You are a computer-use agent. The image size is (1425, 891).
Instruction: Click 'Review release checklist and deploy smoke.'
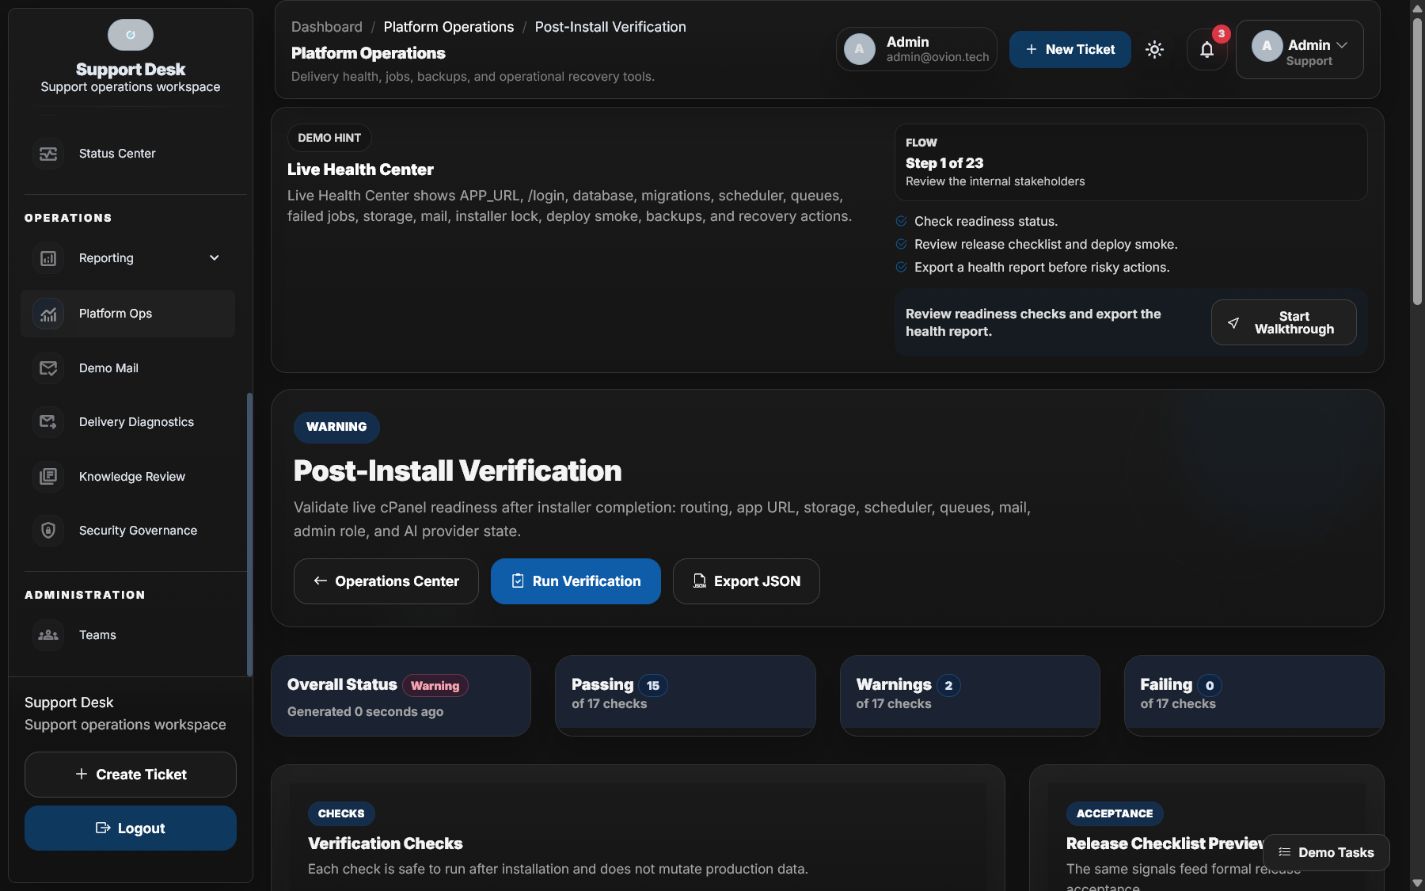tap(1046, 244)
